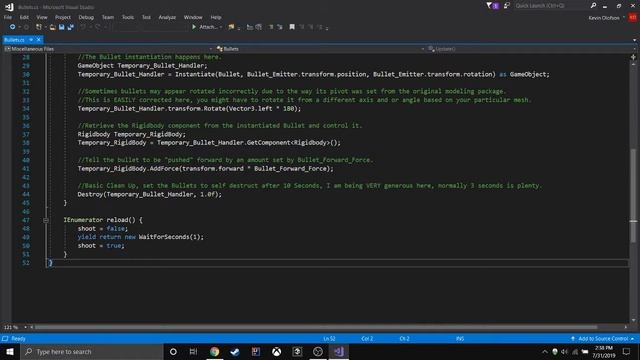Click Visual Studio icon on taskbar
Screen dimensions: 640x360
[x=339, y=351]
